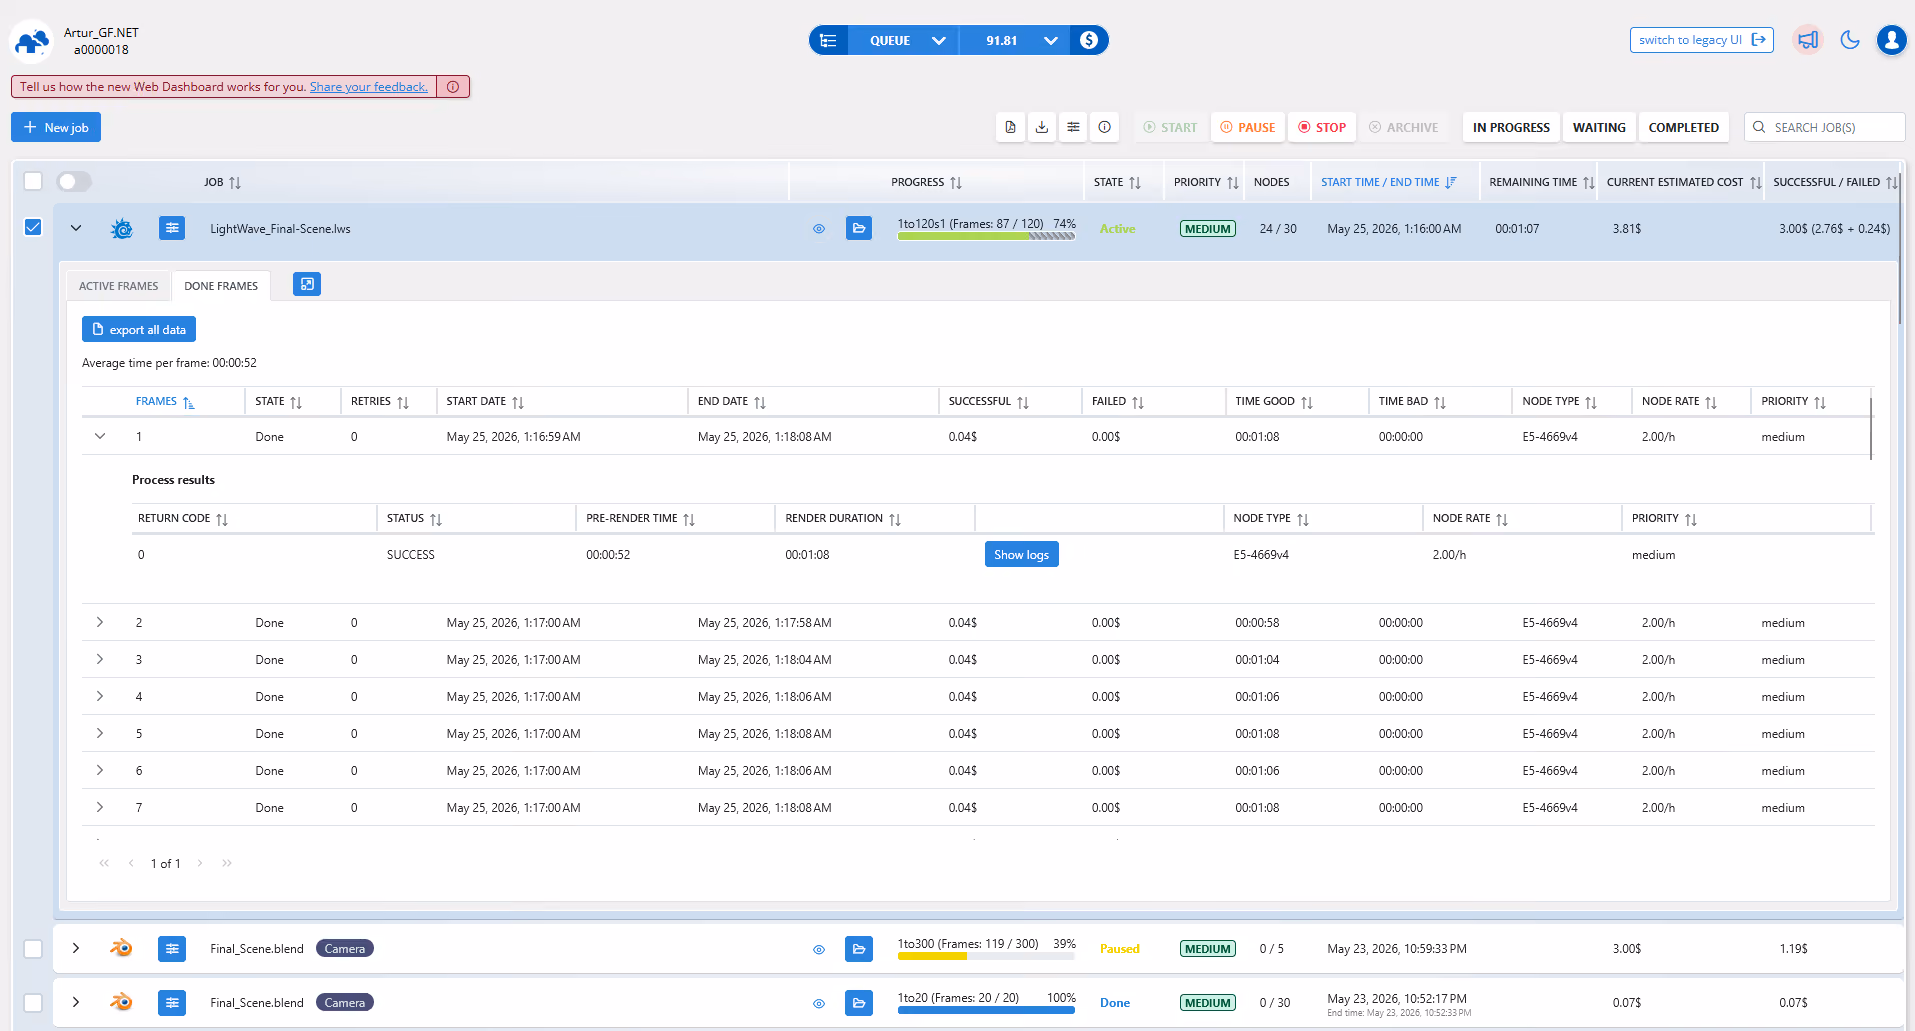Toggle dark mode with the moon icon
This screenshot has height=1031, width=1915.
pyautogui.click(x=1850, y=40)
